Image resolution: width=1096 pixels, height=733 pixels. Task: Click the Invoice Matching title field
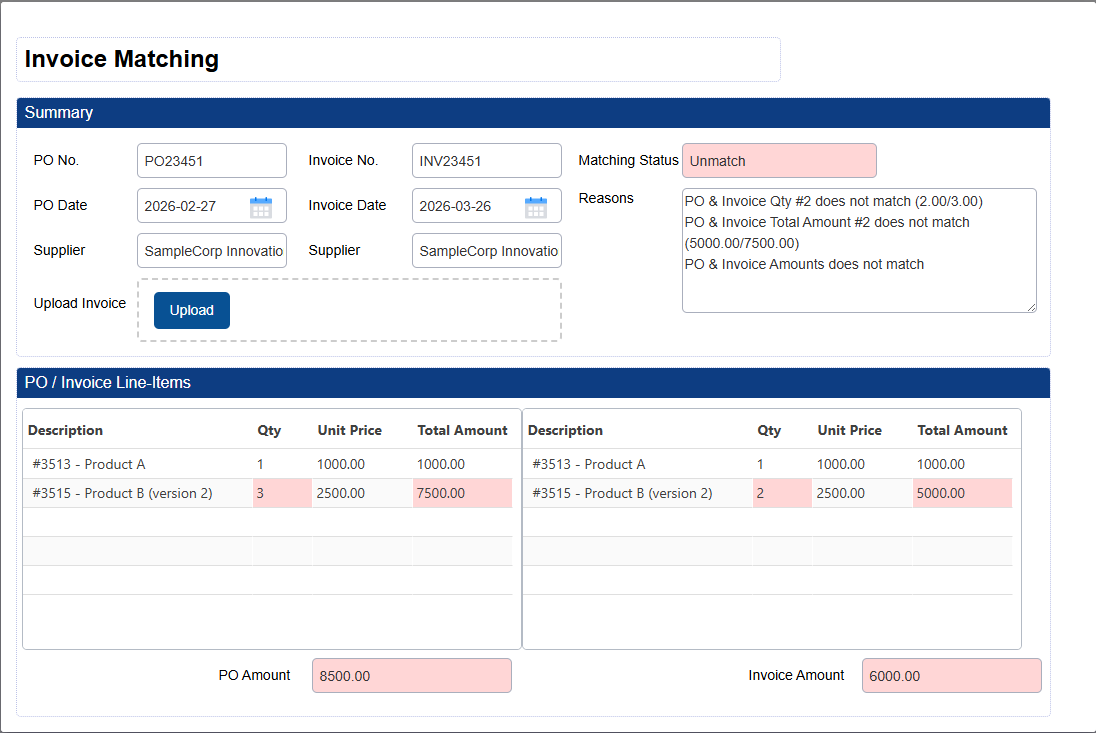(398, 59)
